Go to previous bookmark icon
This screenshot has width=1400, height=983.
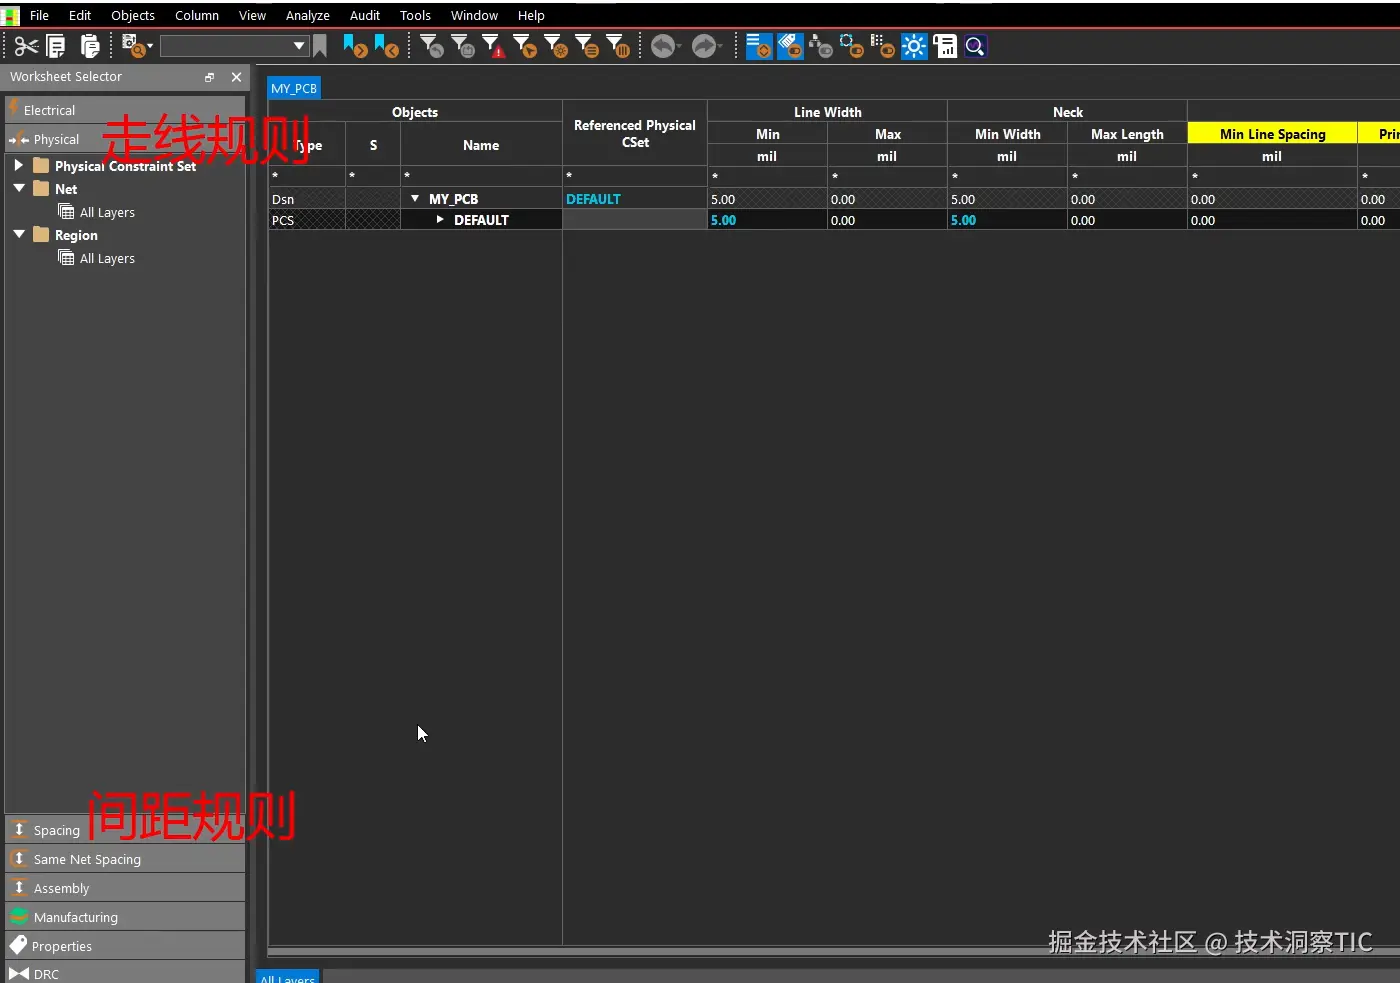tap(386, 46)
